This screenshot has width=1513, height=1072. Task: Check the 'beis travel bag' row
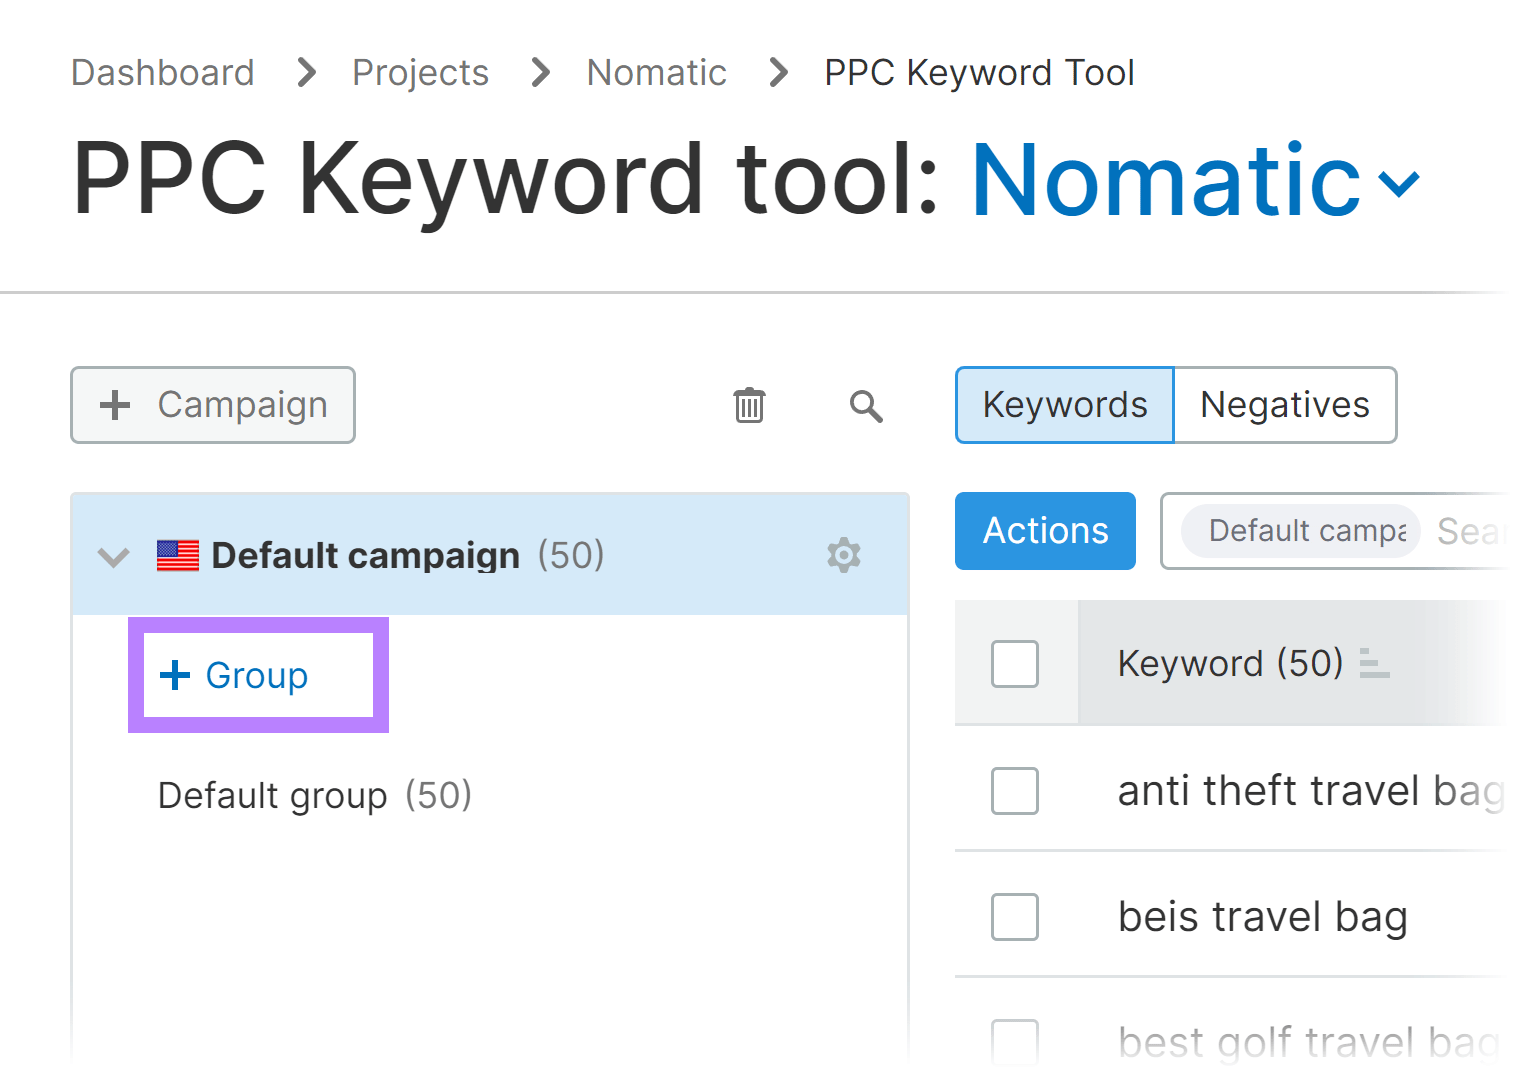[1015, 917]
